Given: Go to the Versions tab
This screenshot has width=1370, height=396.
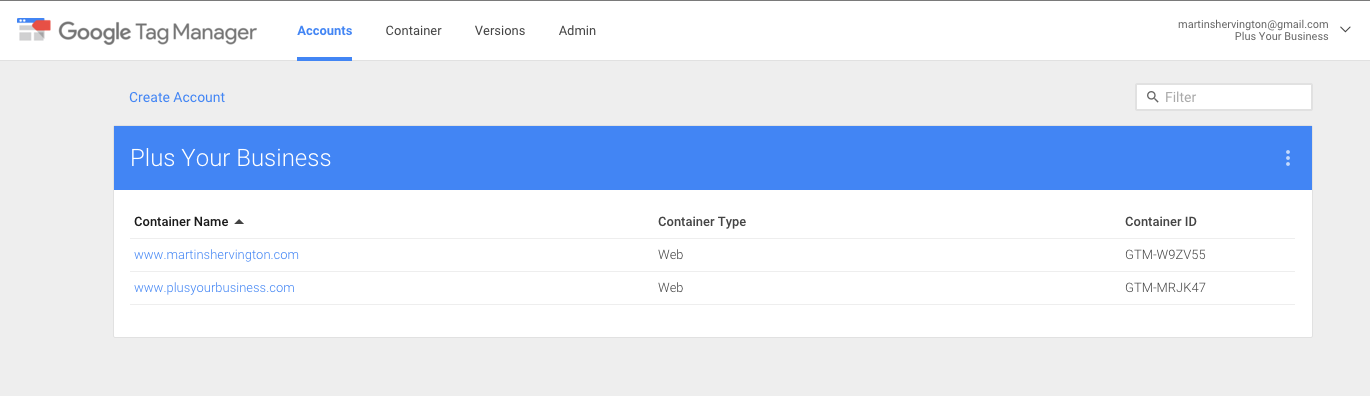Looking at the screenshot, I should [500, 31].
